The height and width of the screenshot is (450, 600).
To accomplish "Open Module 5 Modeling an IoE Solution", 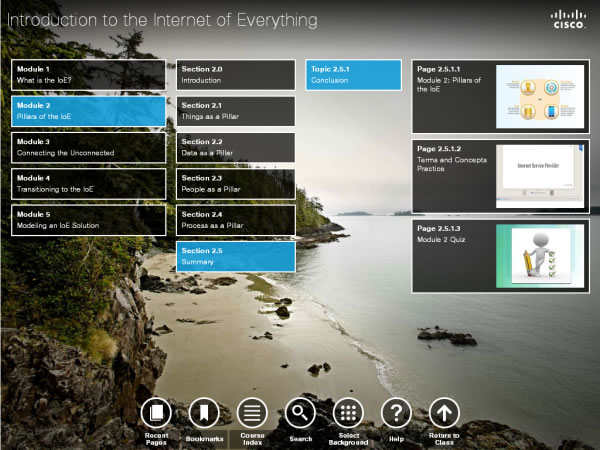I will (x=88, y=220).
